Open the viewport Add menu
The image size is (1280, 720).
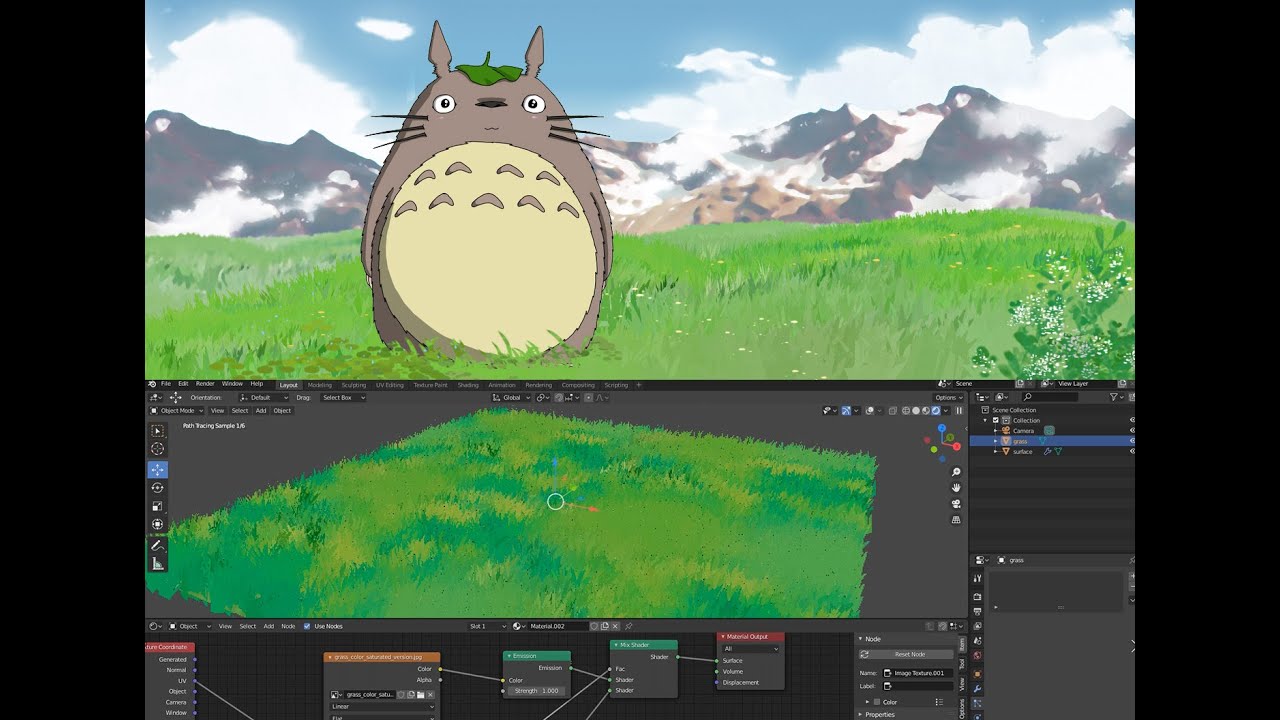tap(261, 411)
